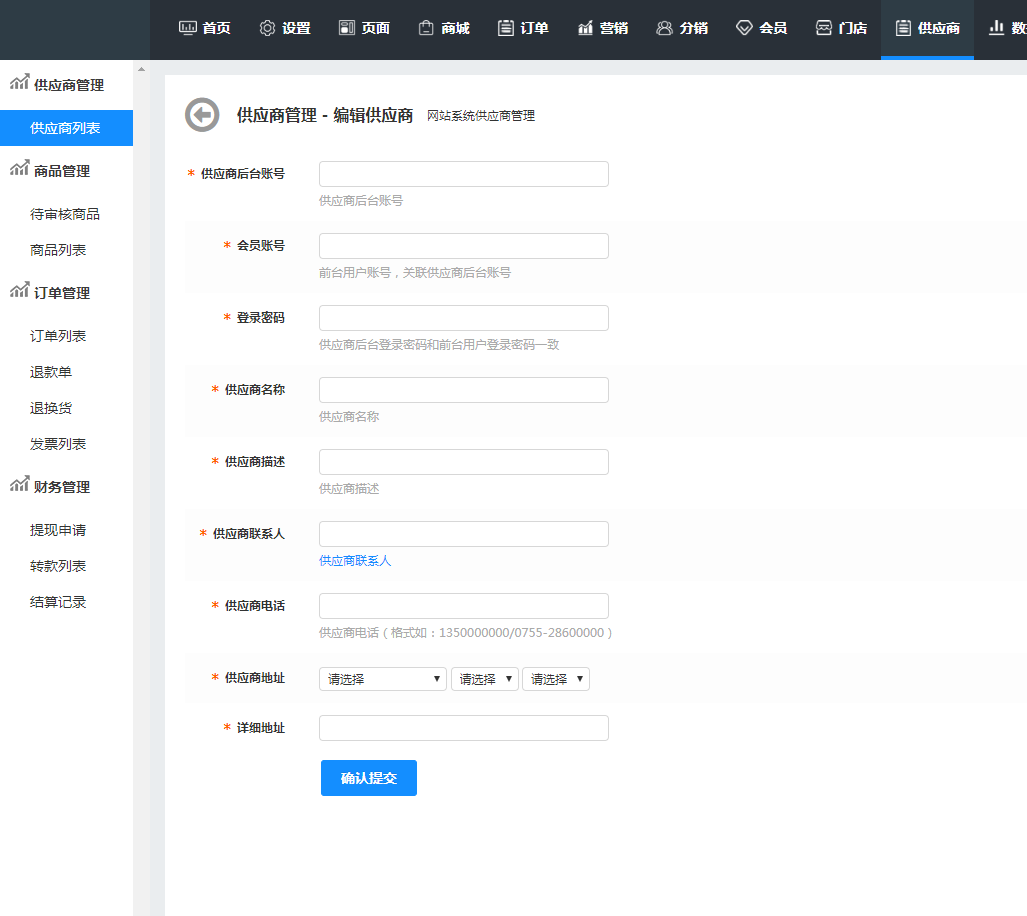Switch to the 页面 top menu
The image size is (1027, 916).
coord(364,28)
